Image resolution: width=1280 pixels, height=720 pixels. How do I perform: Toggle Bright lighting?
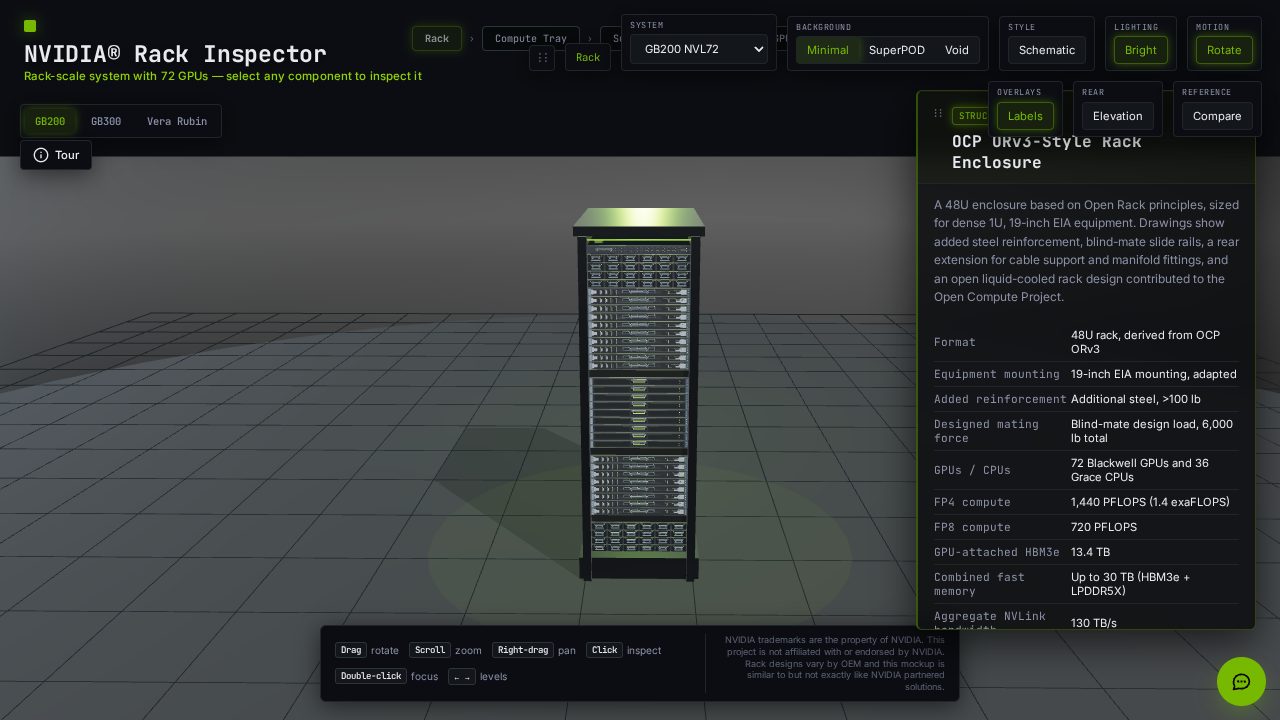point(1141,50)
